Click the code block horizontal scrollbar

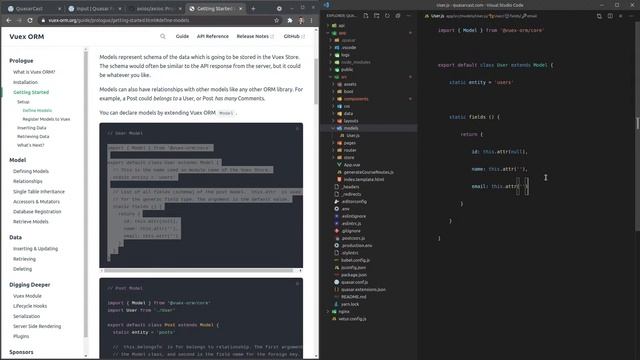[x=198, y=270]
